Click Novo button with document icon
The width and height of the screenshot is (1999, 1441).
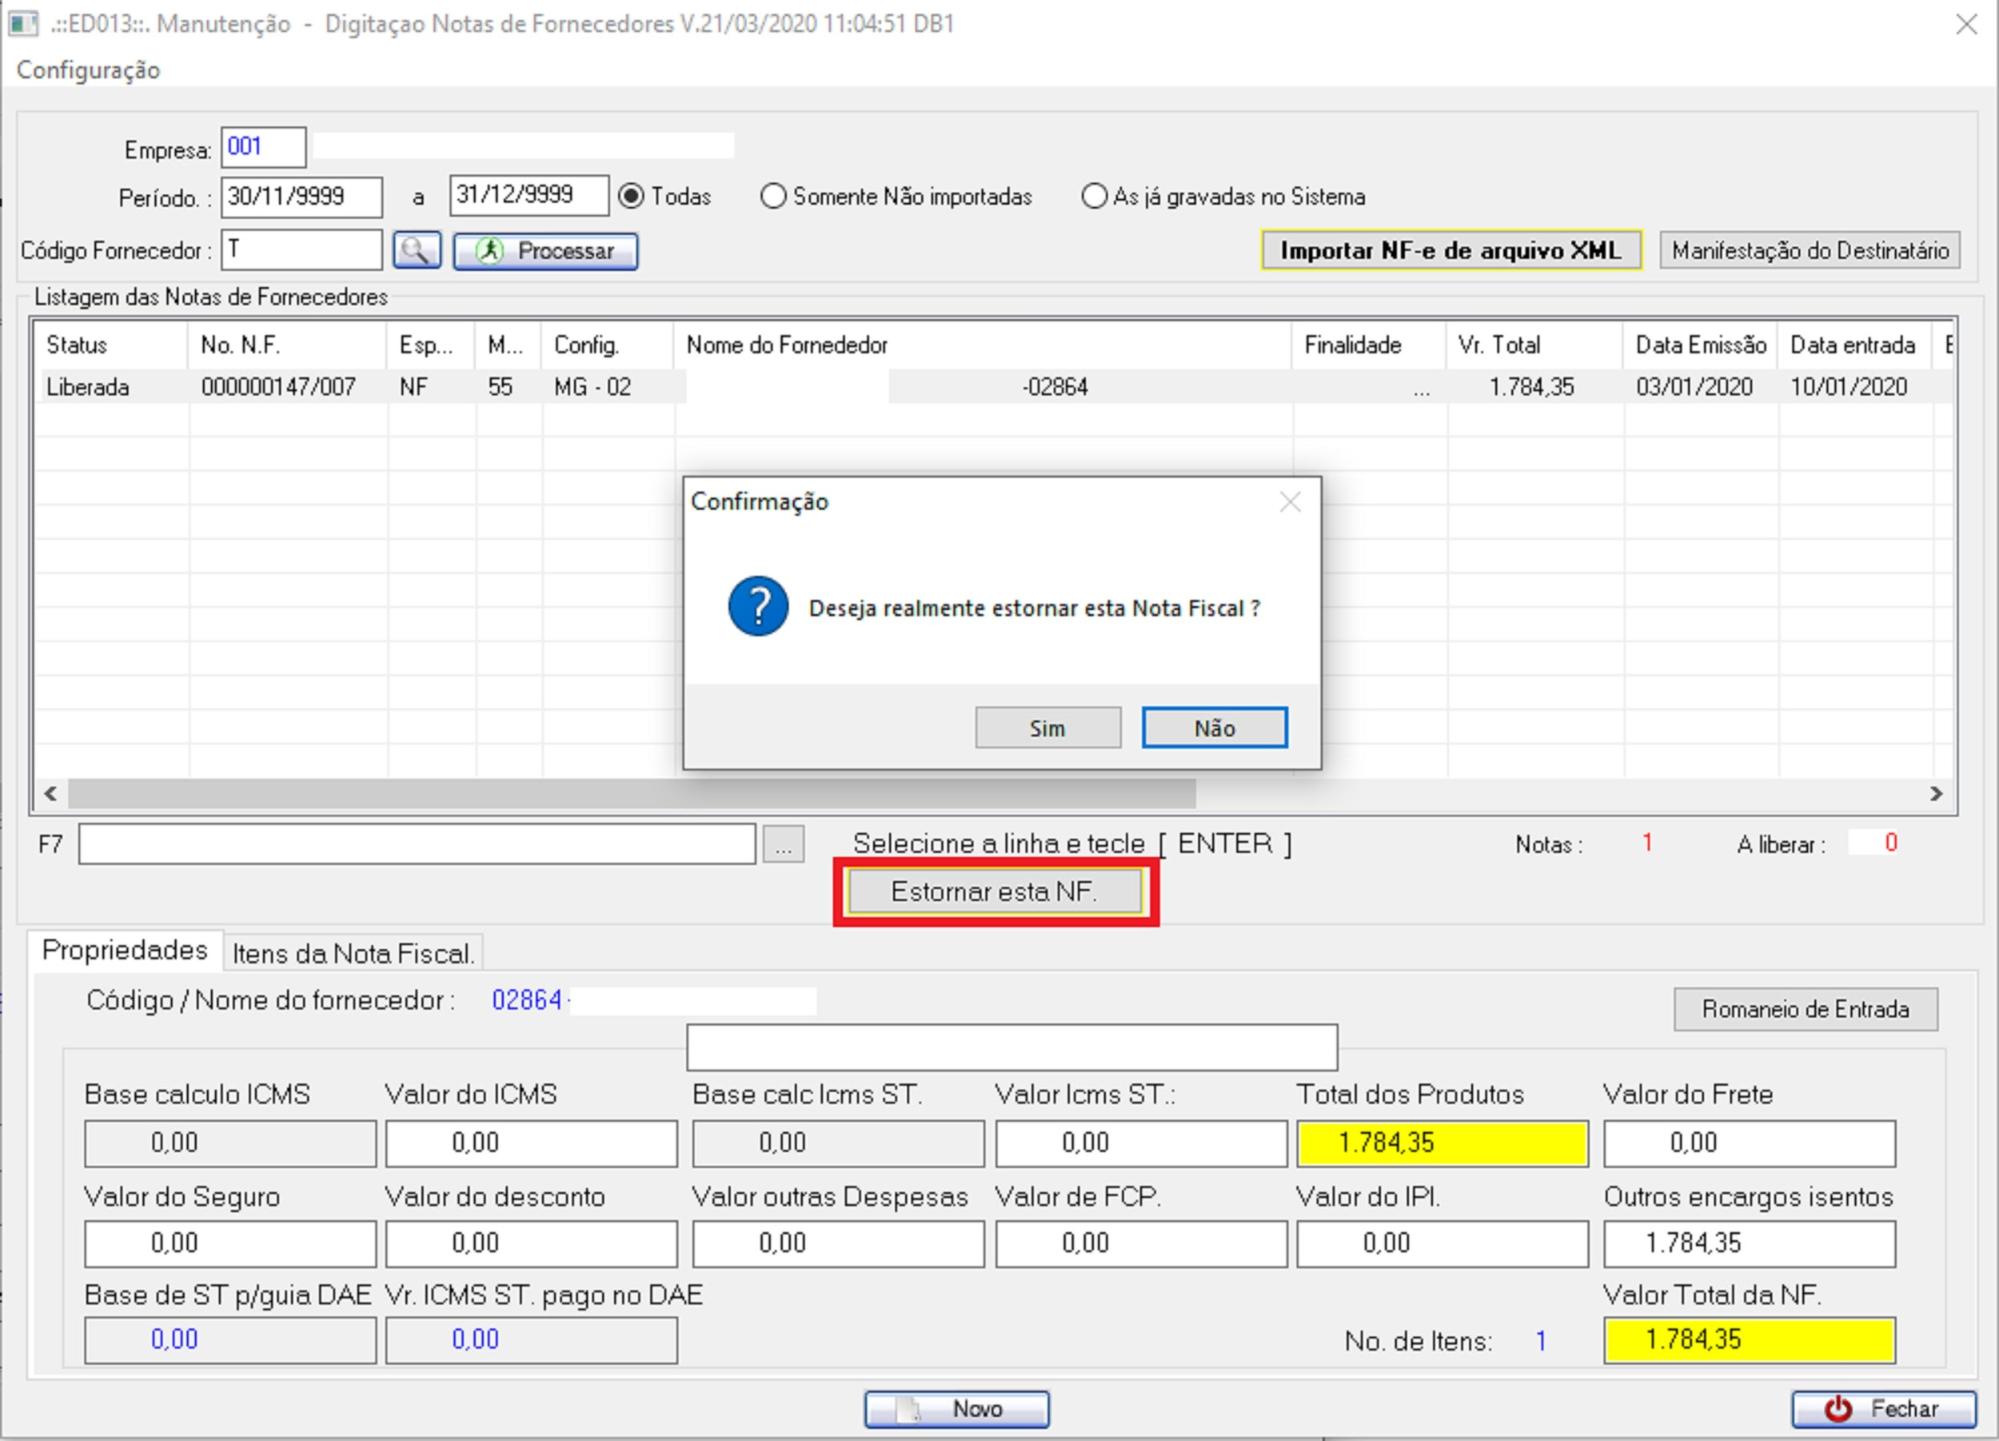pyautogui.click(x=956, y=1408)
